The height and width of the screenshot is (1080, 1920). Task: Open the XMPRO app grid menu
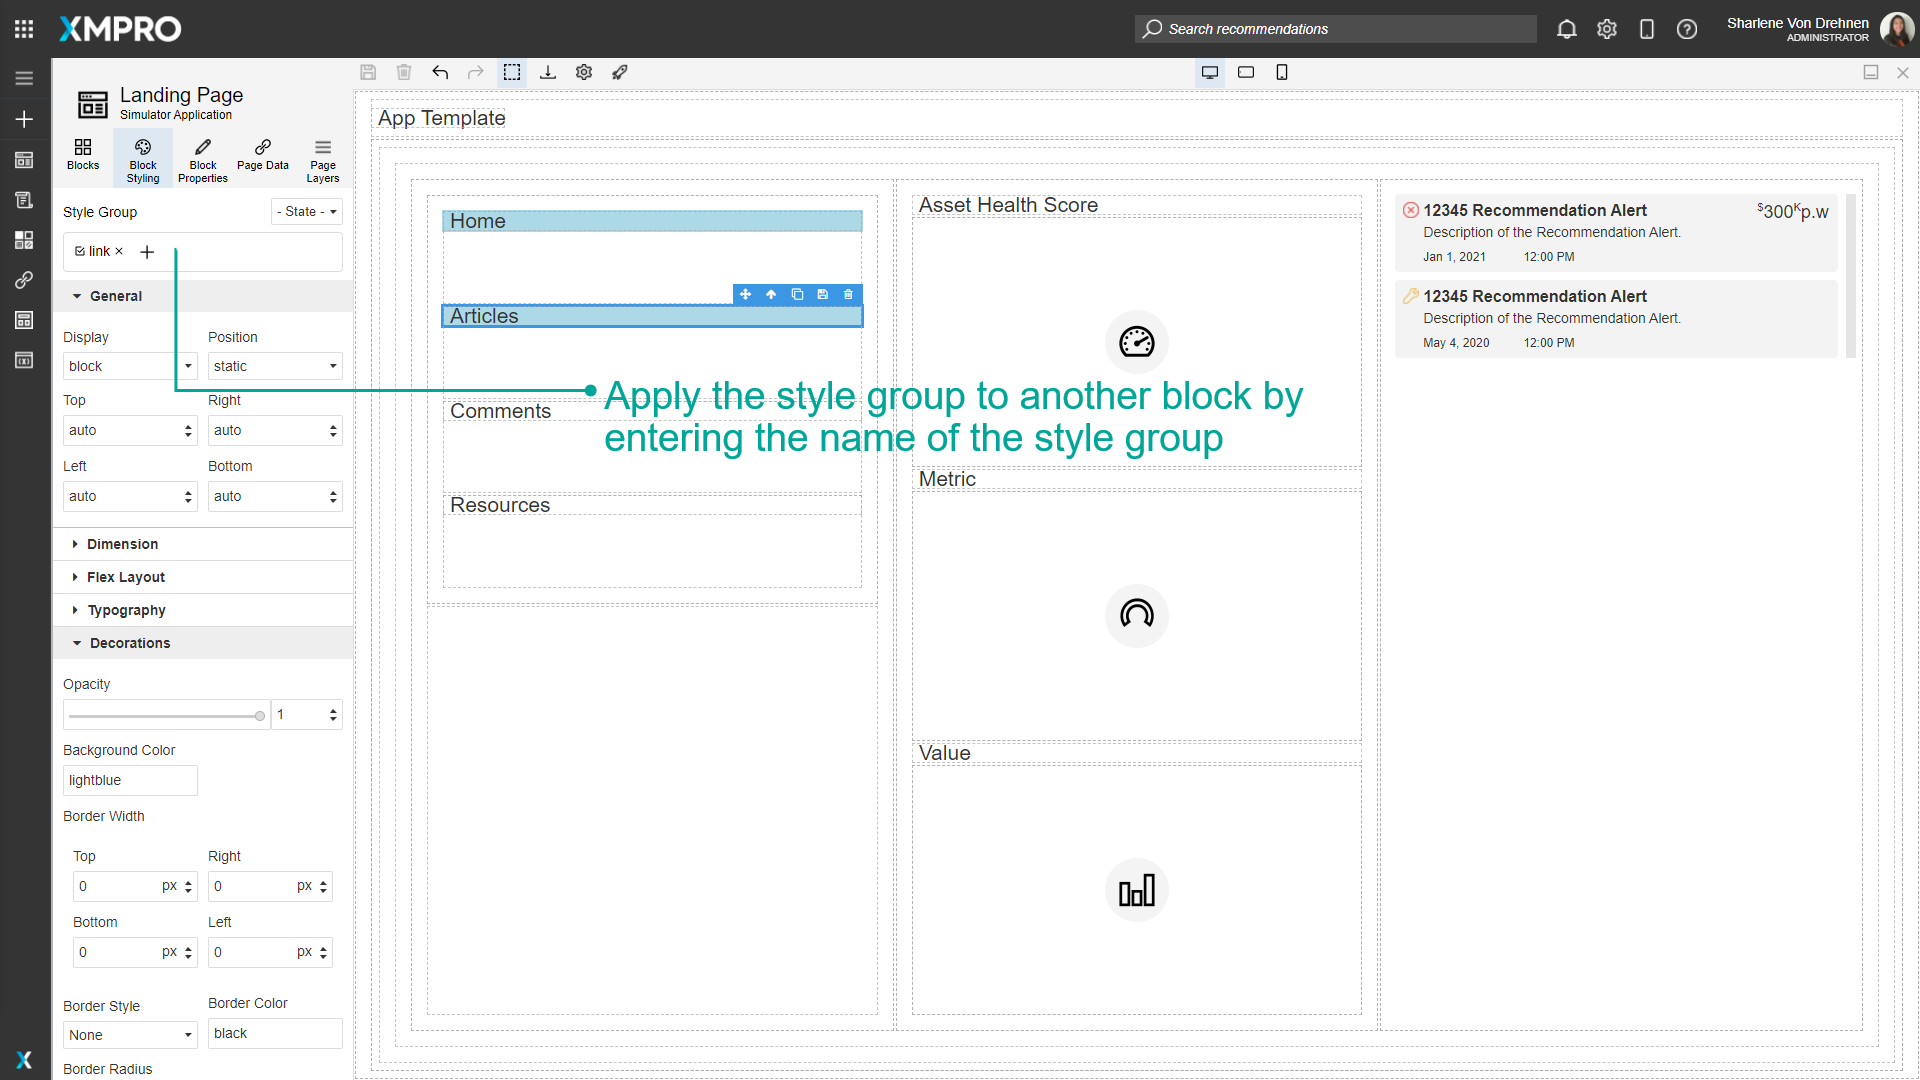[x=24, y=28]
